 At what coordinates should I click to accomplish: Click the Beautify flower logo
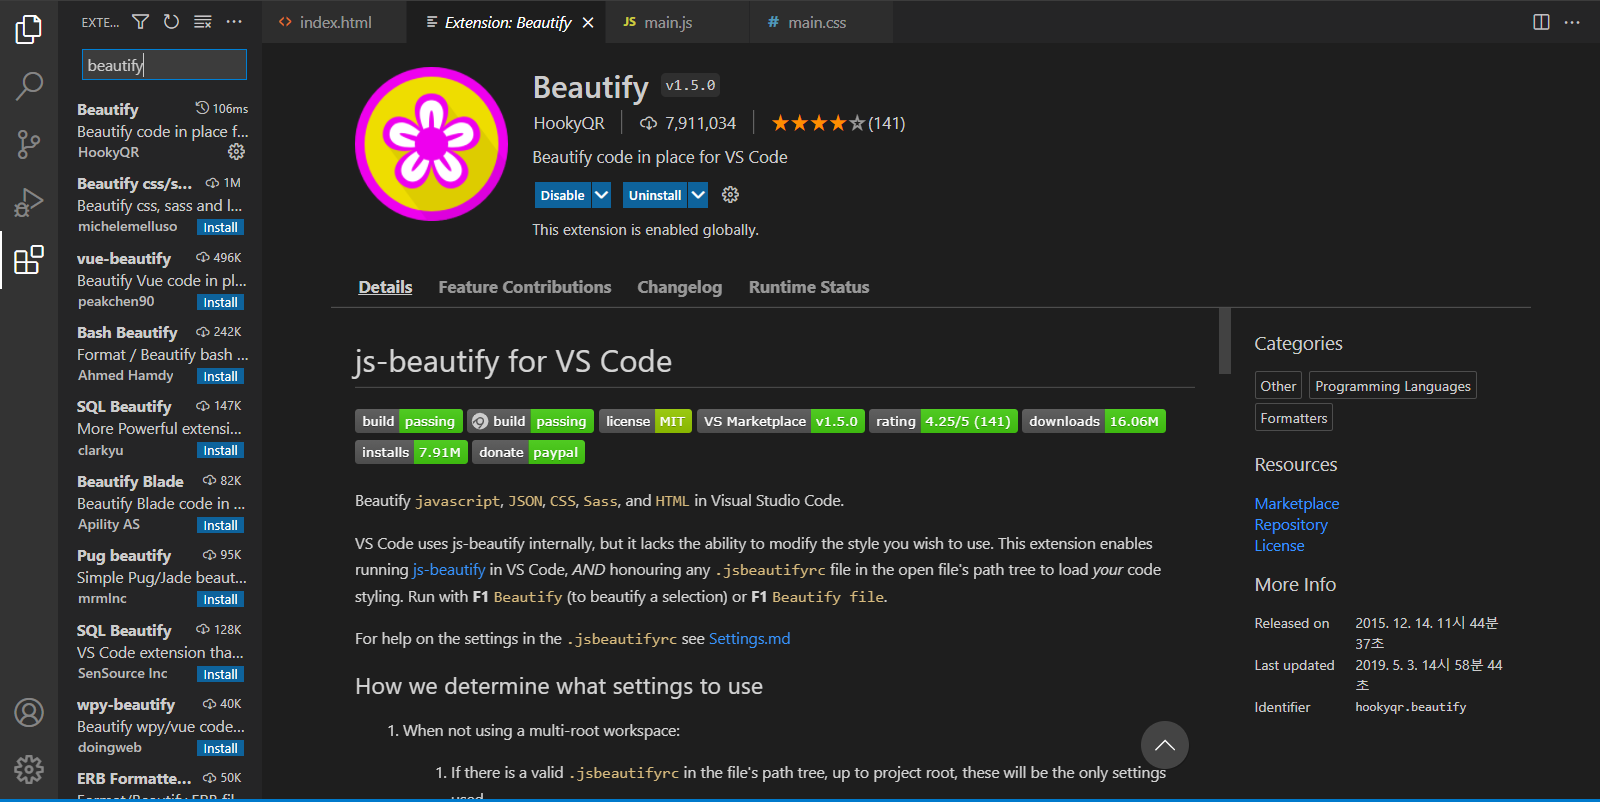coord(432,144)
